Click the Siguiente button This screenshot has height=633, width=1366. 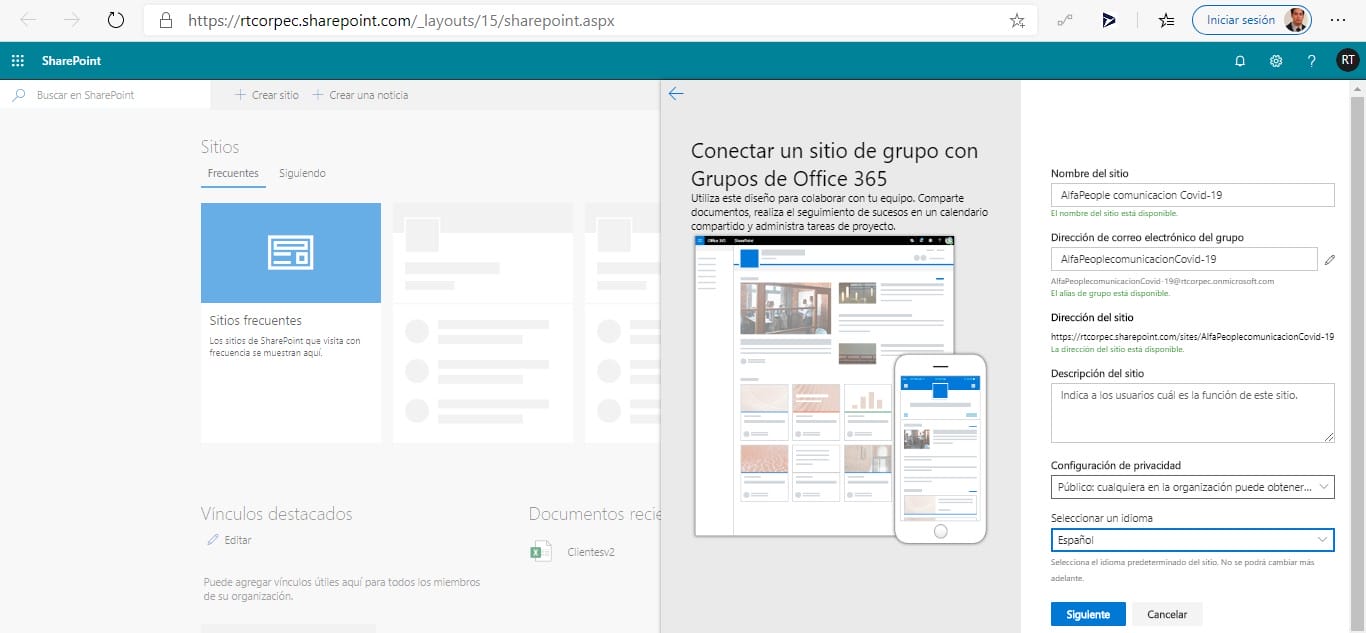coord(1087,614)
